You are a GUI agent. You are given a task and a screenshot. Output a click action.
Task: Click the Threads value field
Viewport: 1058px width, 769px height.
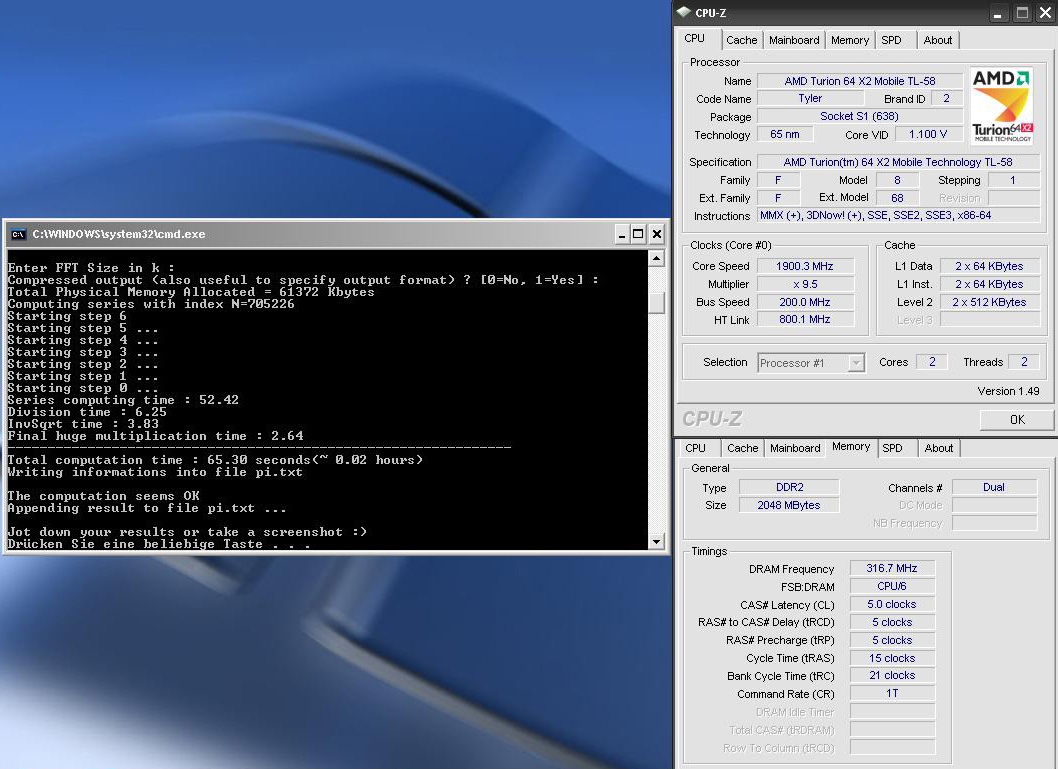(1024, 362)
